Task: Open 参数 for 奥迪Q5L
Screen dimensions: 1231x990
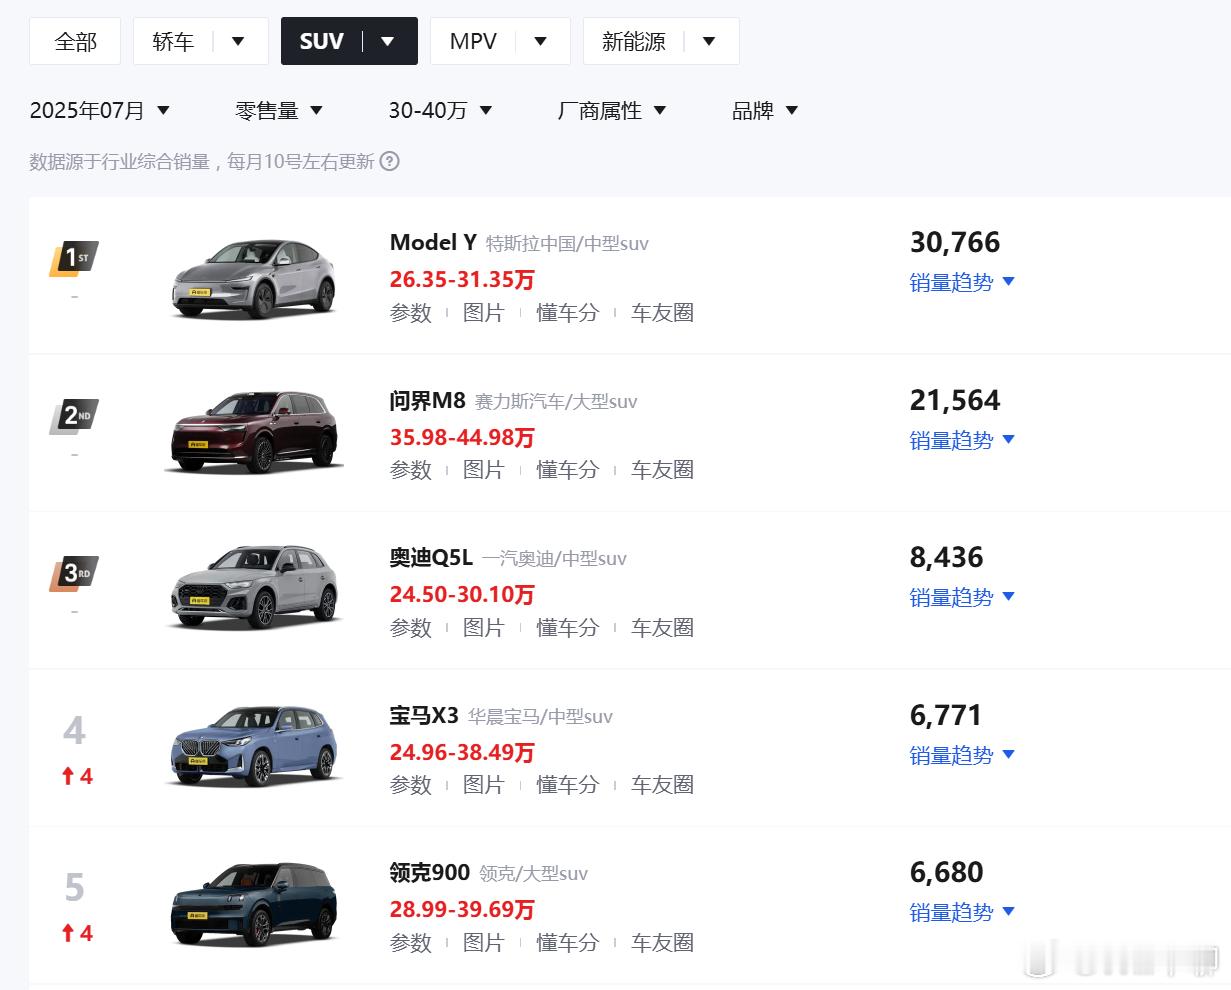Action: (410, 628)
